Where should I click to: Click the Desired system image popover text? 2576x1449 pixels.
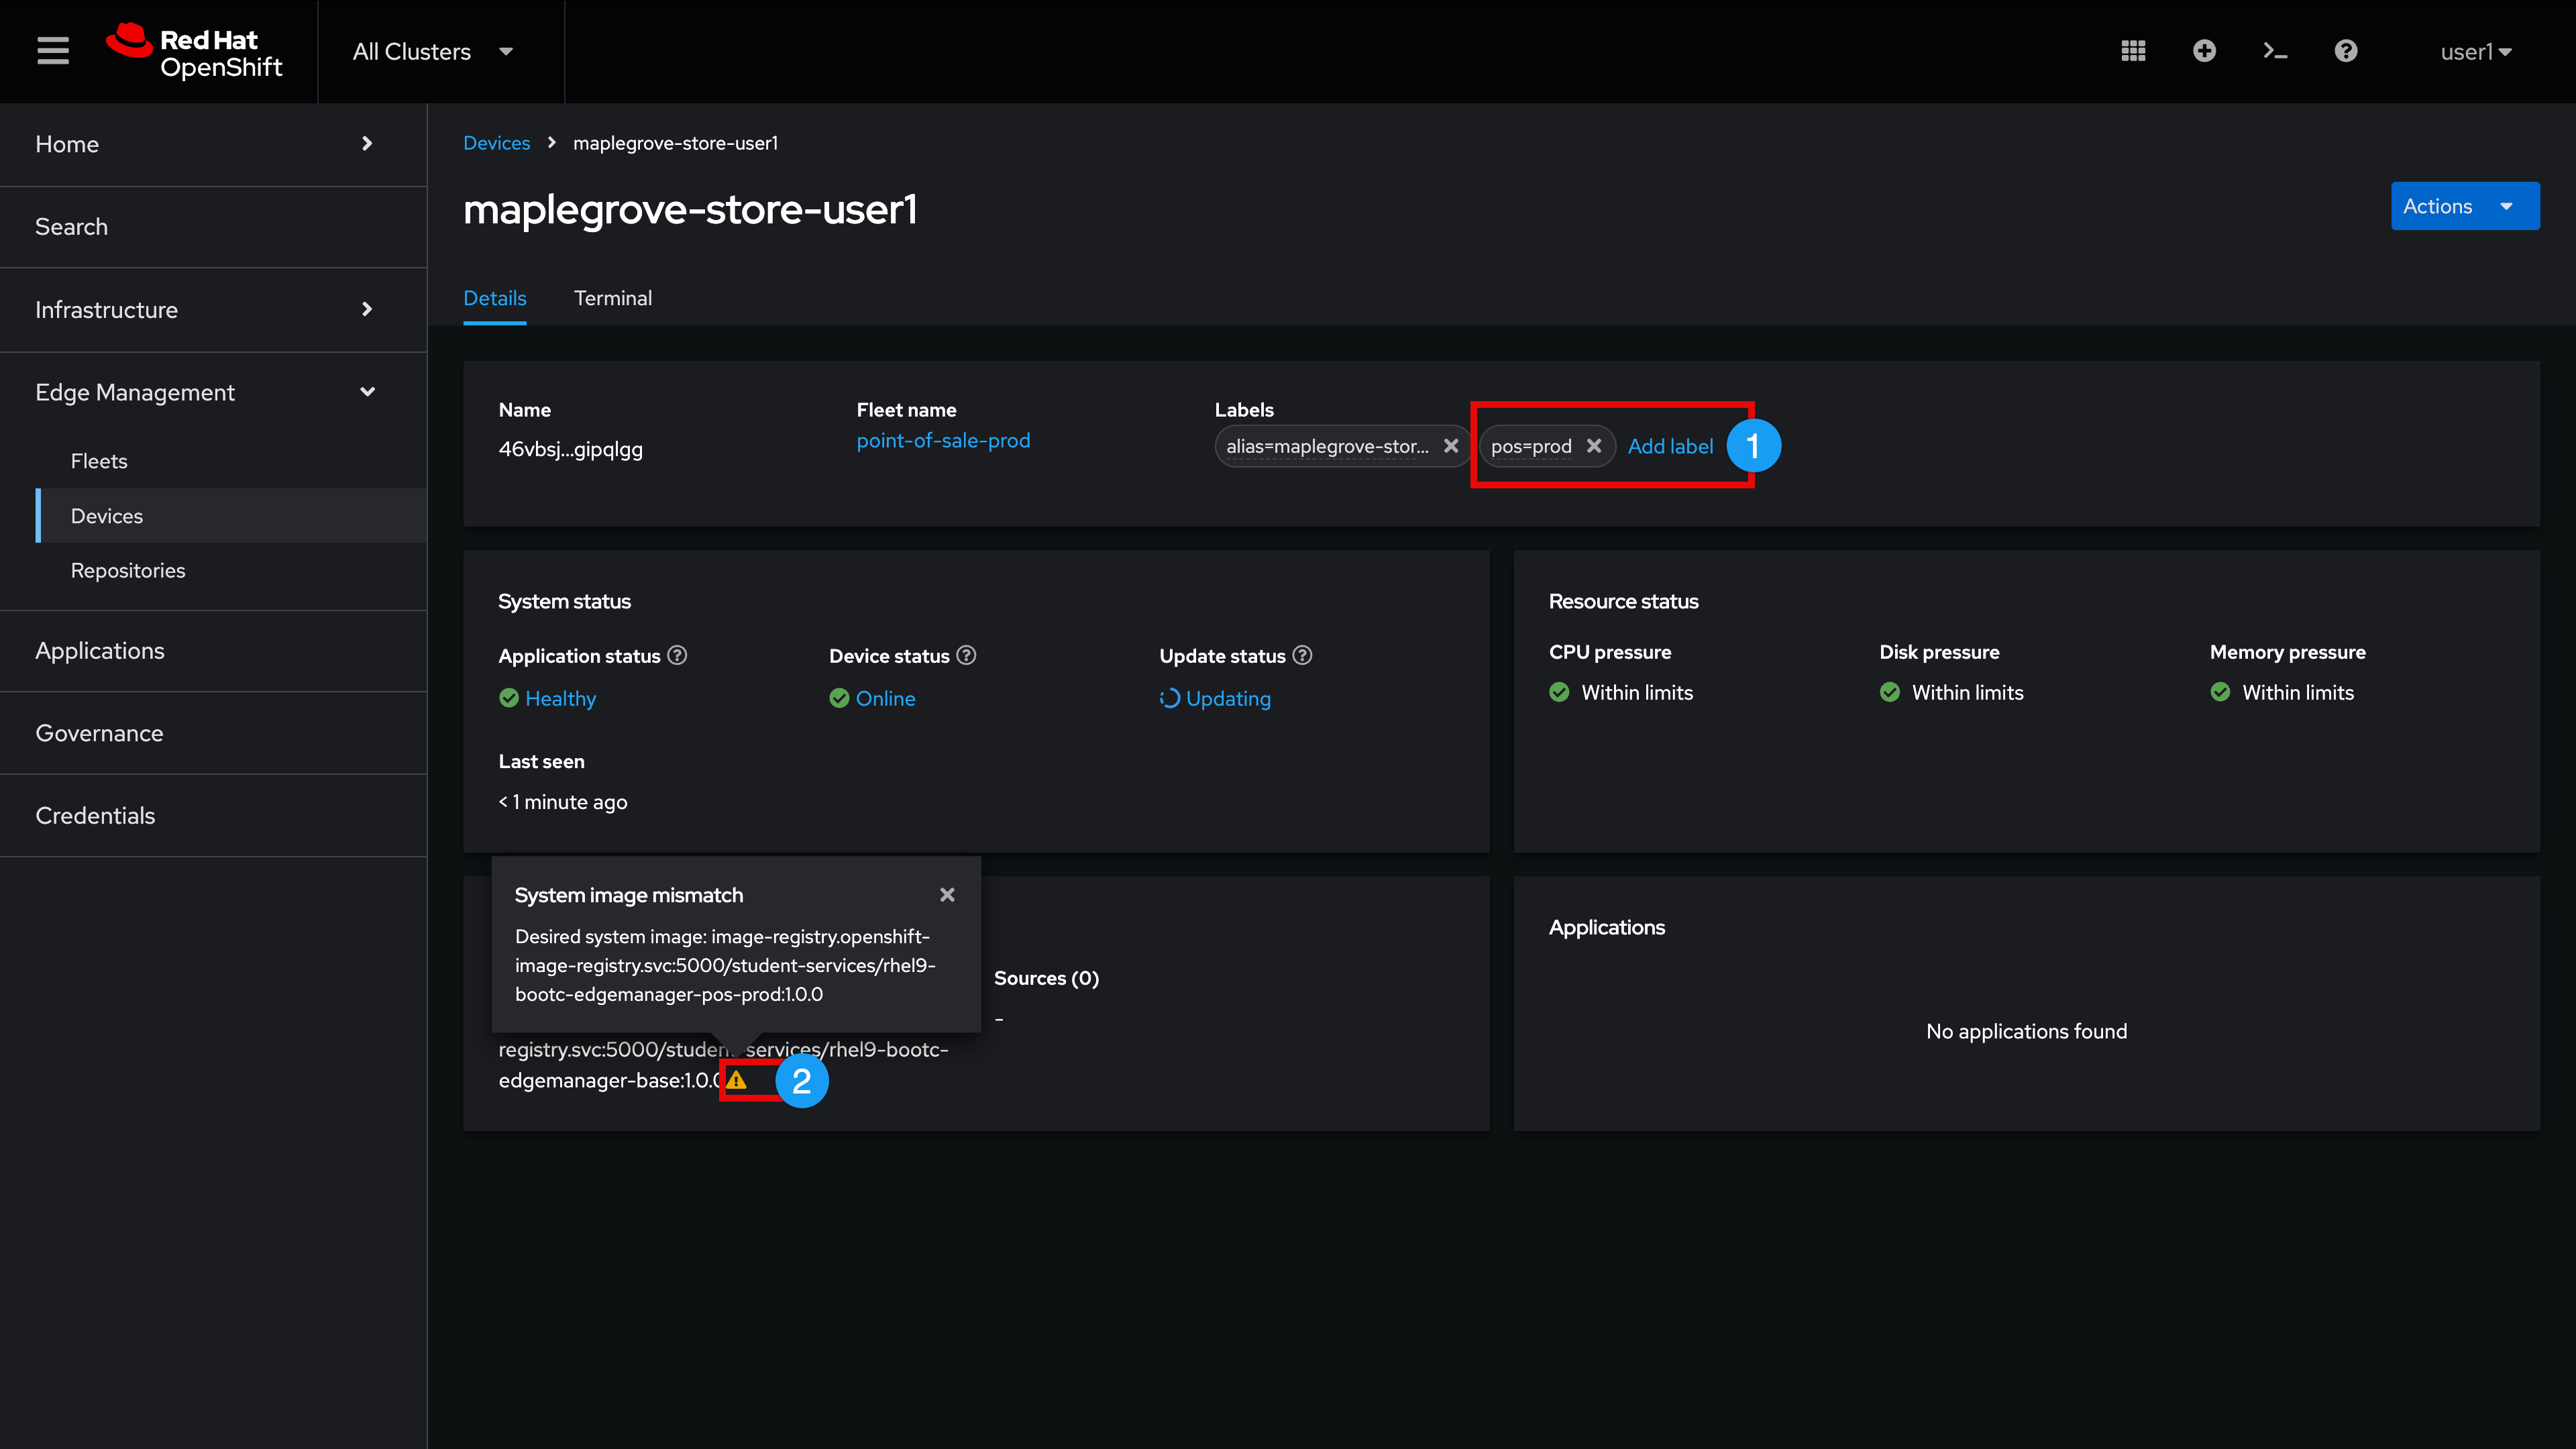click(x=725, y=965)
